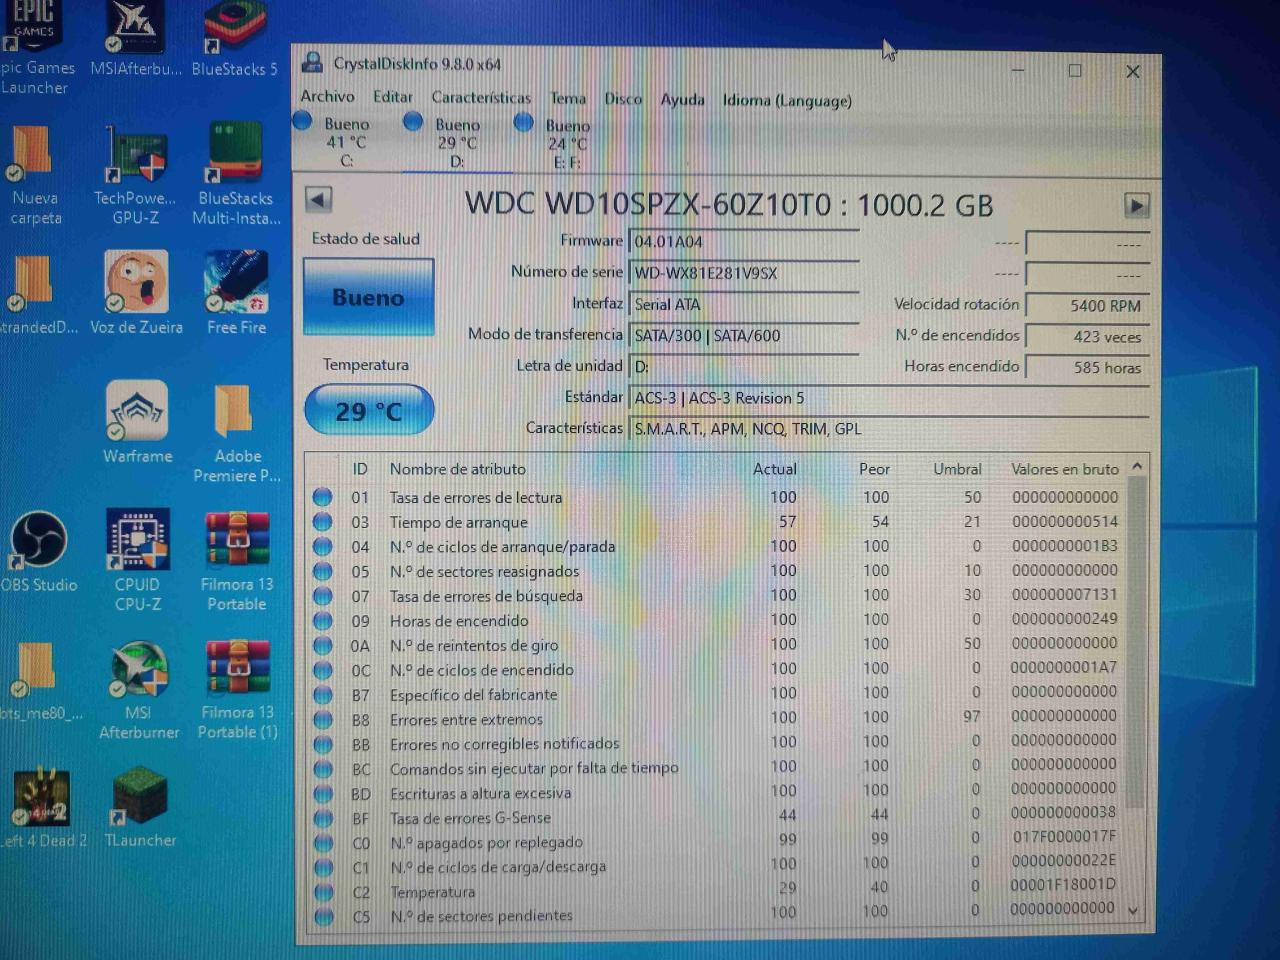Screen dimensions: 1280x960
Task: Select row Escrituras a altura excesiva
Action: (716, 793)
